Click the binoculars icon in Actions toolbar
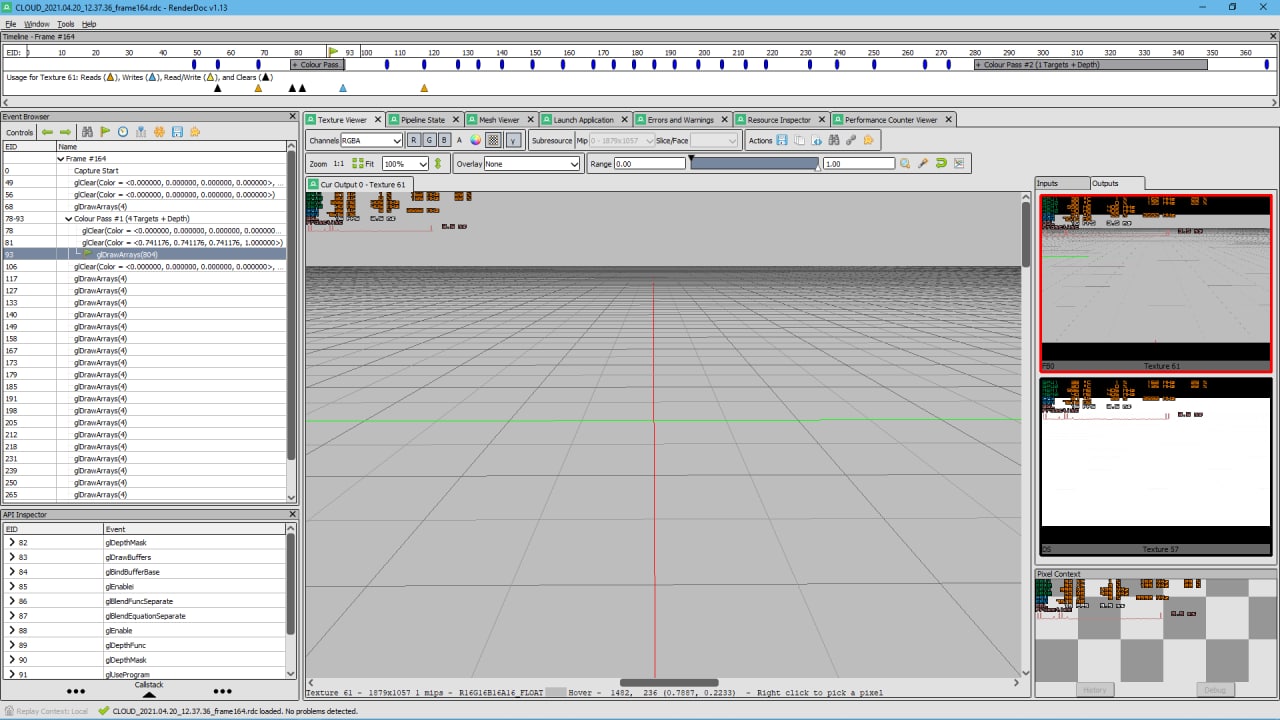Viewport: 1280px width, 720px height. point(834,140)
